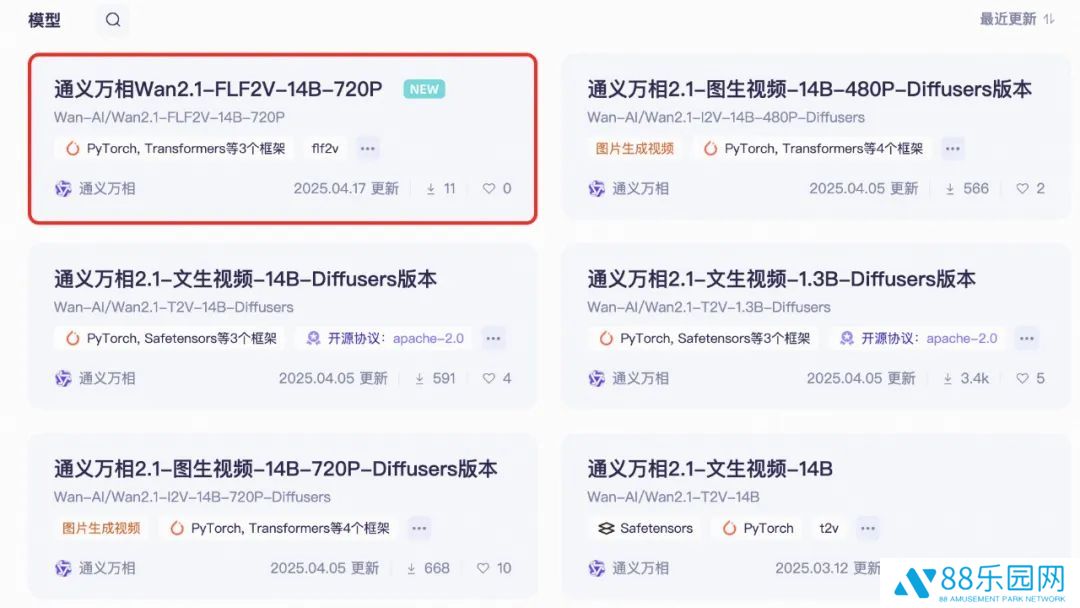Select the Safetensors tag on the 文生视频-14B card

646,528
